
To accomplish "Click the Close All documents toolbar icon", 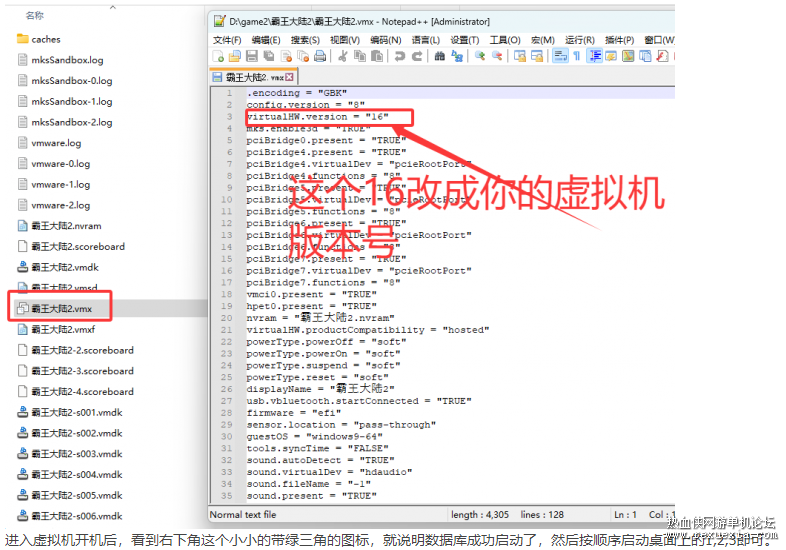I will tap(303, 56).
